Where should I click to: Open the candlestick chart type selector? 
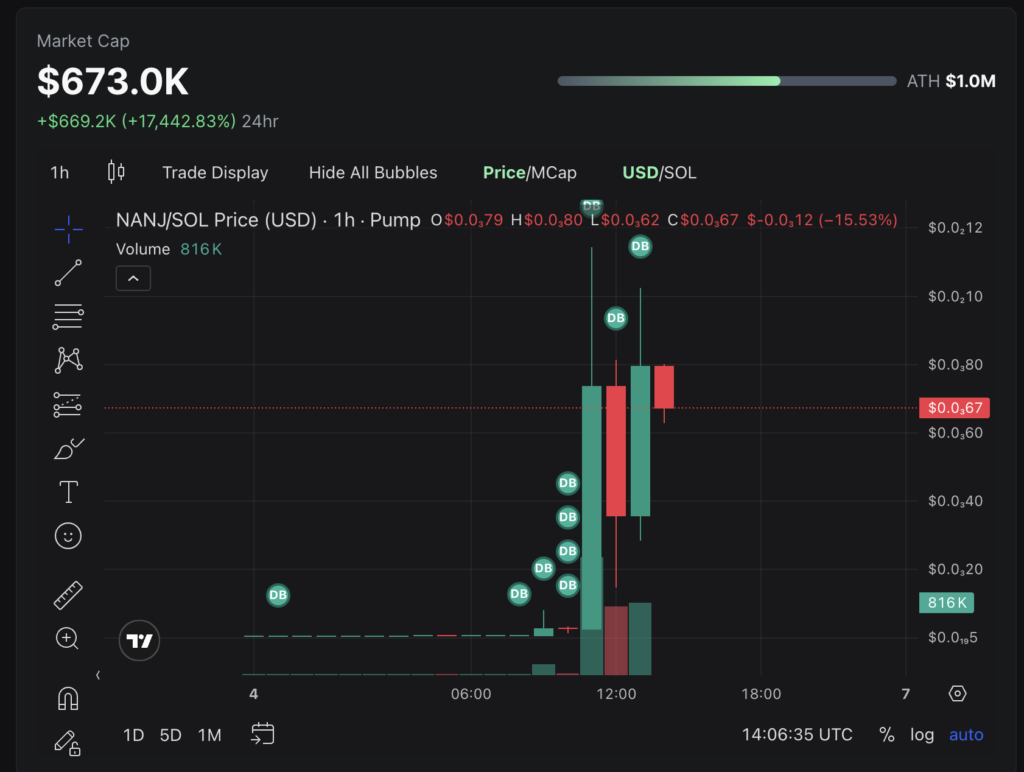pyautogui.click(x=115, y=172)
